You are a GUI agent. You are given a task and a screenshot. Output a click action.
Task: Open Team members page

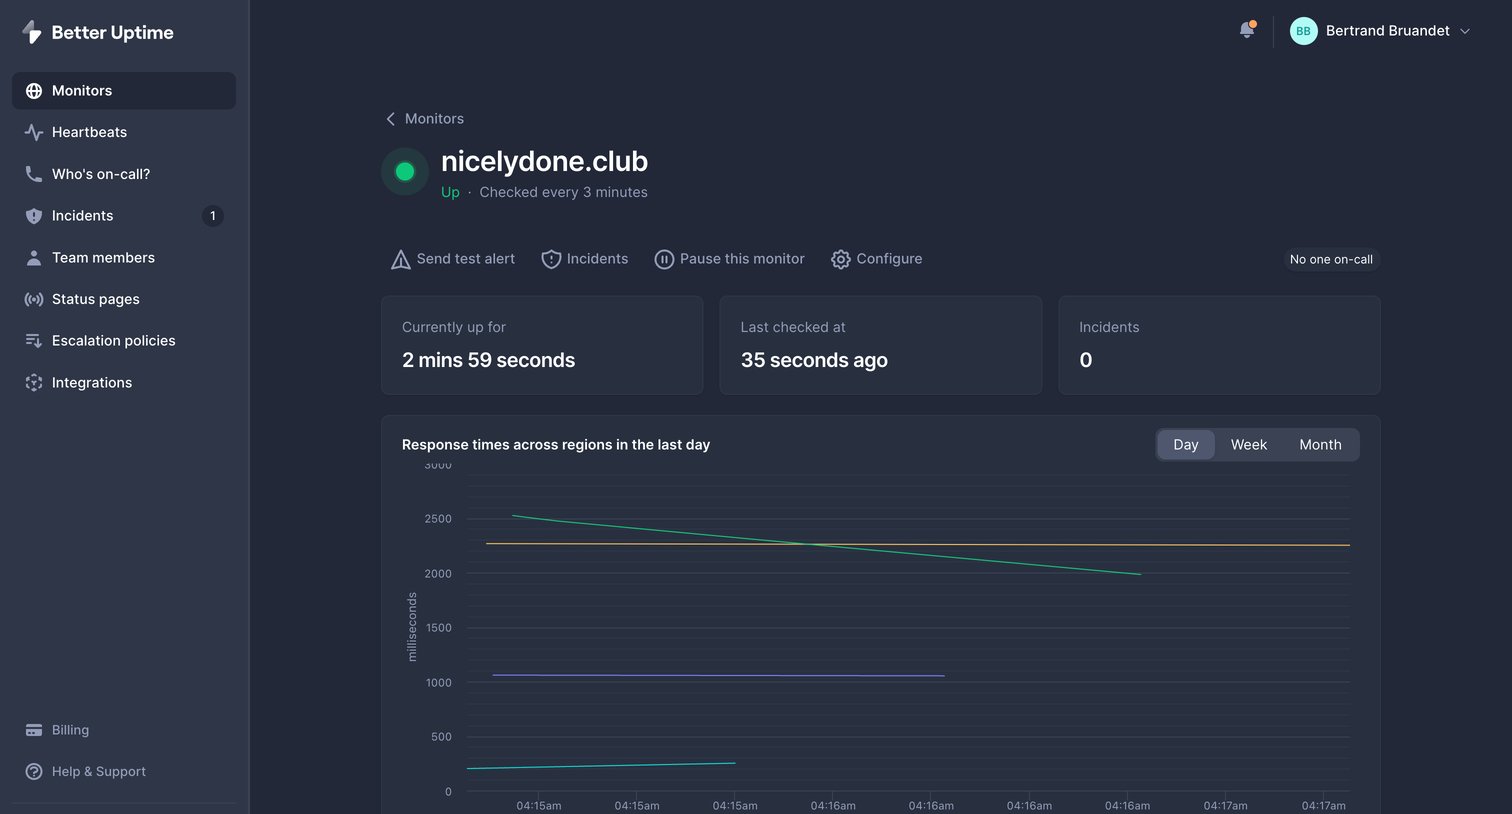(124, 258)
